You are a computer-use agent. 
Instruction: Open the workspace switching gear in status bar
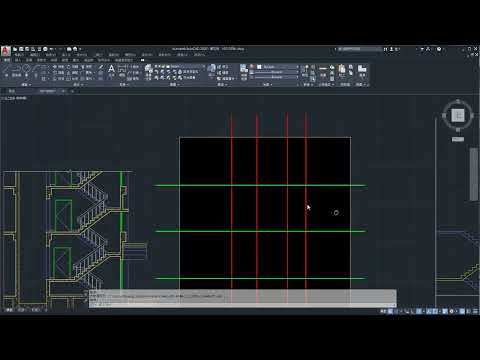click(451, 311)
